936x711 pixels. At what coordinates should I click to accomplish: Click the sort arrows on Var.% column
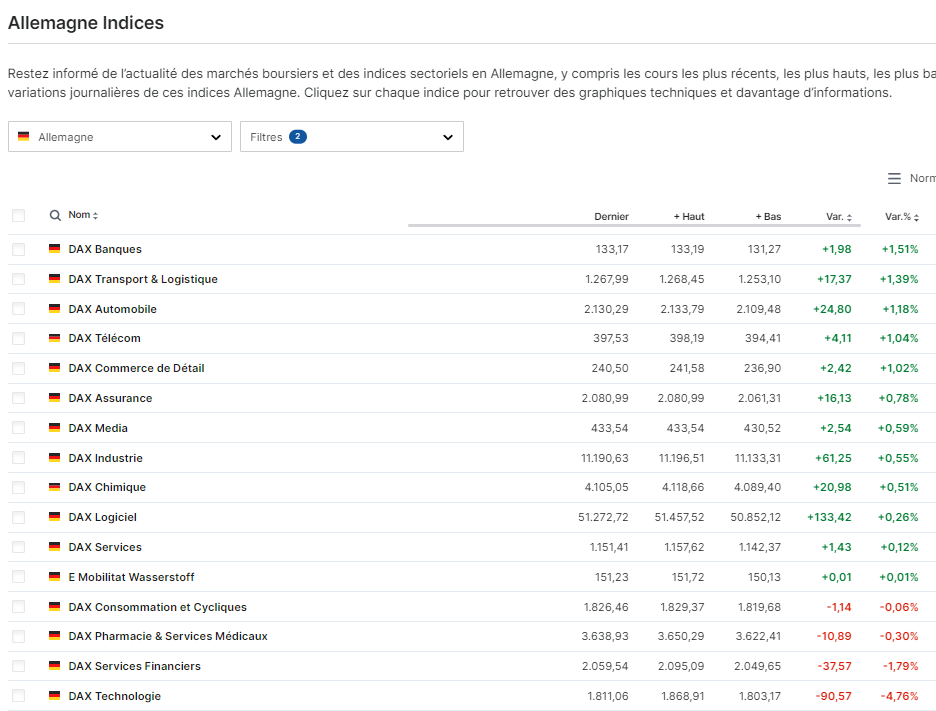916,217
